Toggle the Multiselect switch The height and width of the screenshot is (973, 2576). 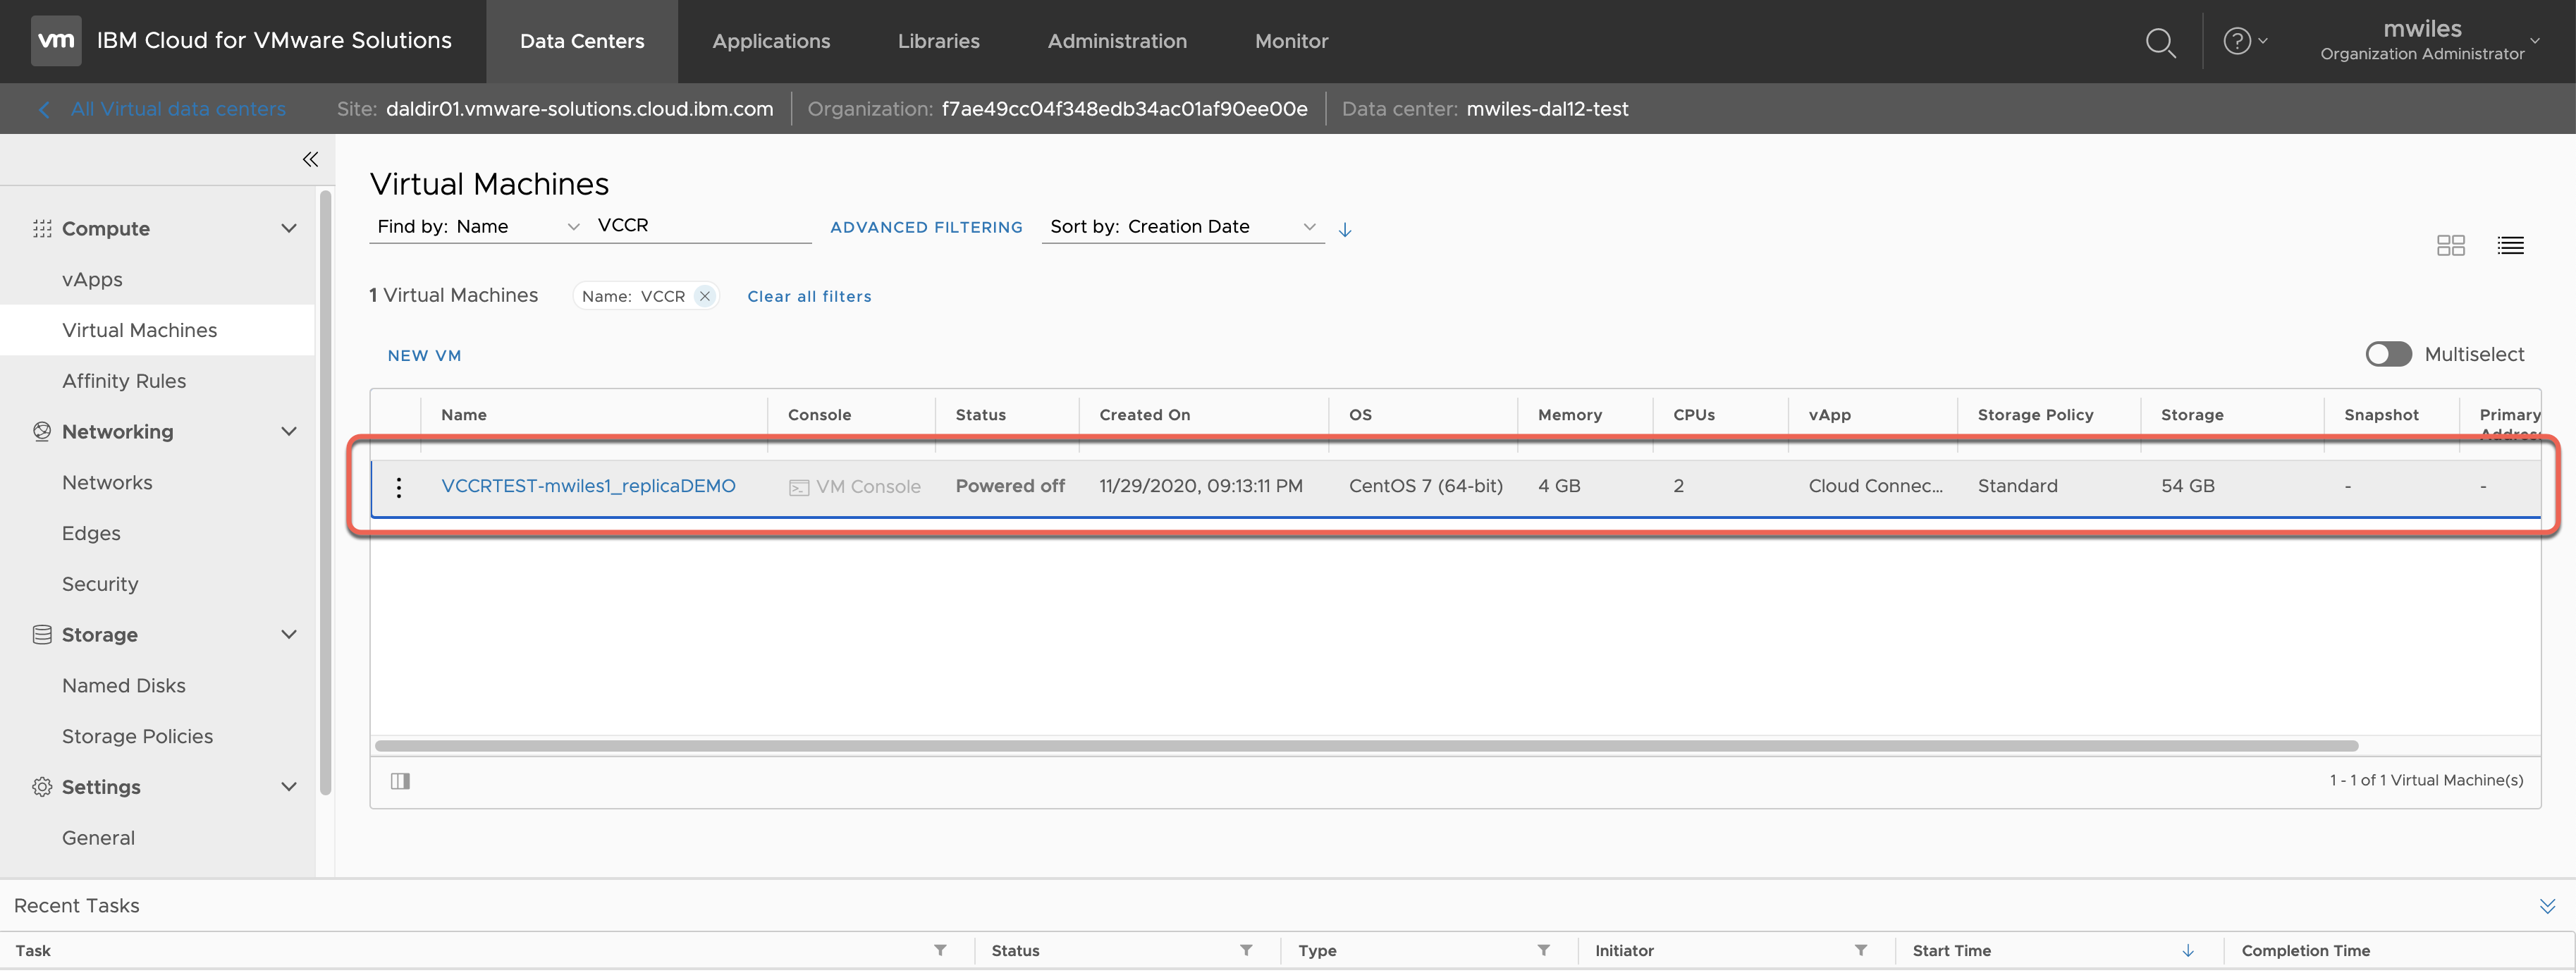click(2388, 354)
